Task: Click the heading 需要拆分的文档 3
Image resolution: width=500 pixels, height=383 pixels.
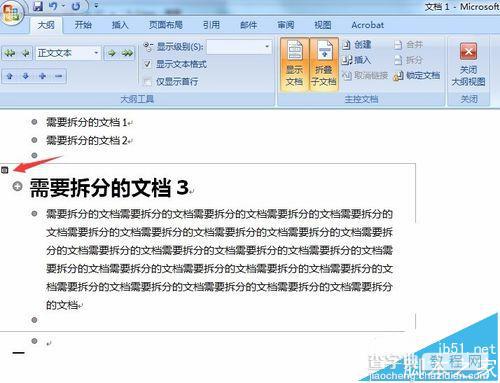Action: [x=109, y=187]
